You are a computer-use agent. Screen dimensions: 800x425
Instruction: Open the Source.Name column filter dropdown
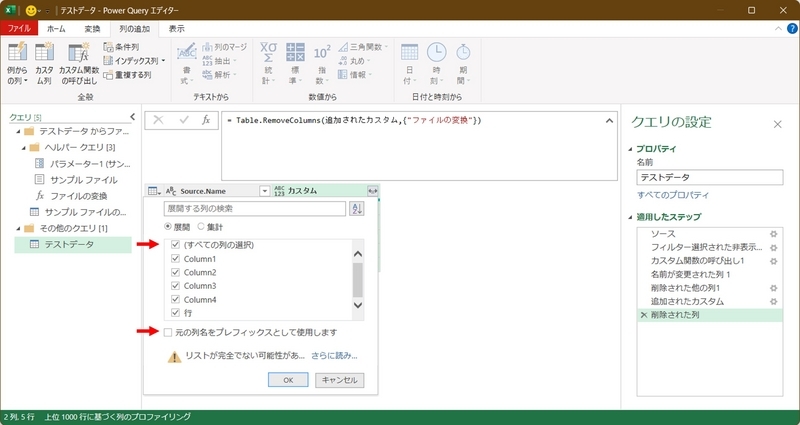(x=264, y=191)
